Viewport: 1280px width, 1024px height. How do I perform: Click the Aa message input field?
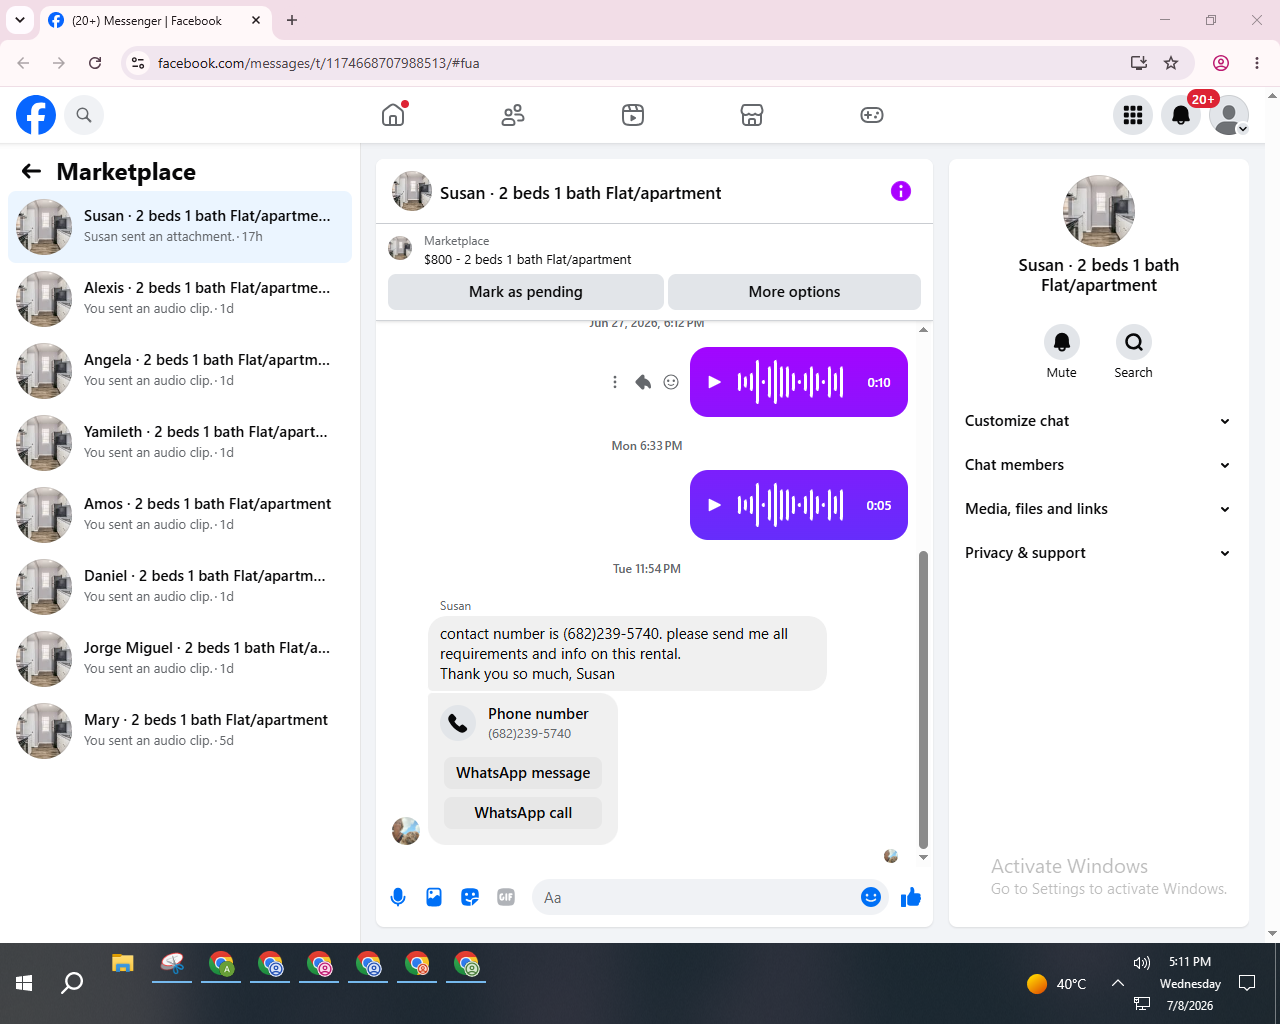tap(696, 897)
